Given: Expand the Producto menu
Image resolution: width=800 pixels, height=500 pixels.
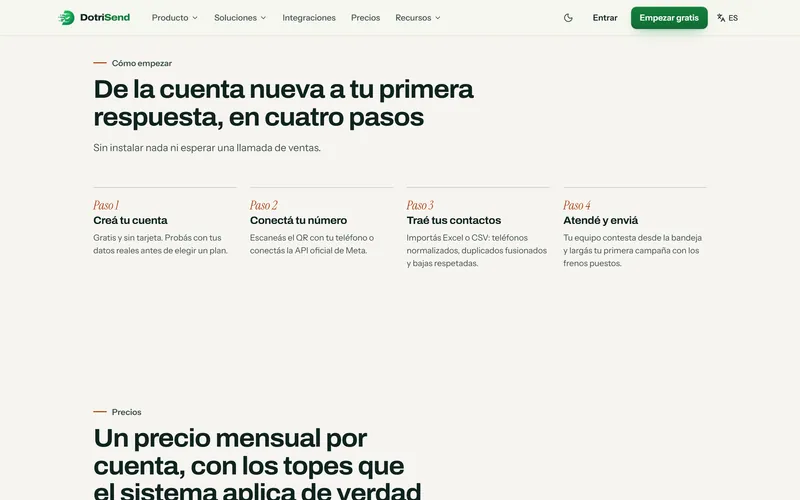Looking at the screenshot, I should (174, 18).
